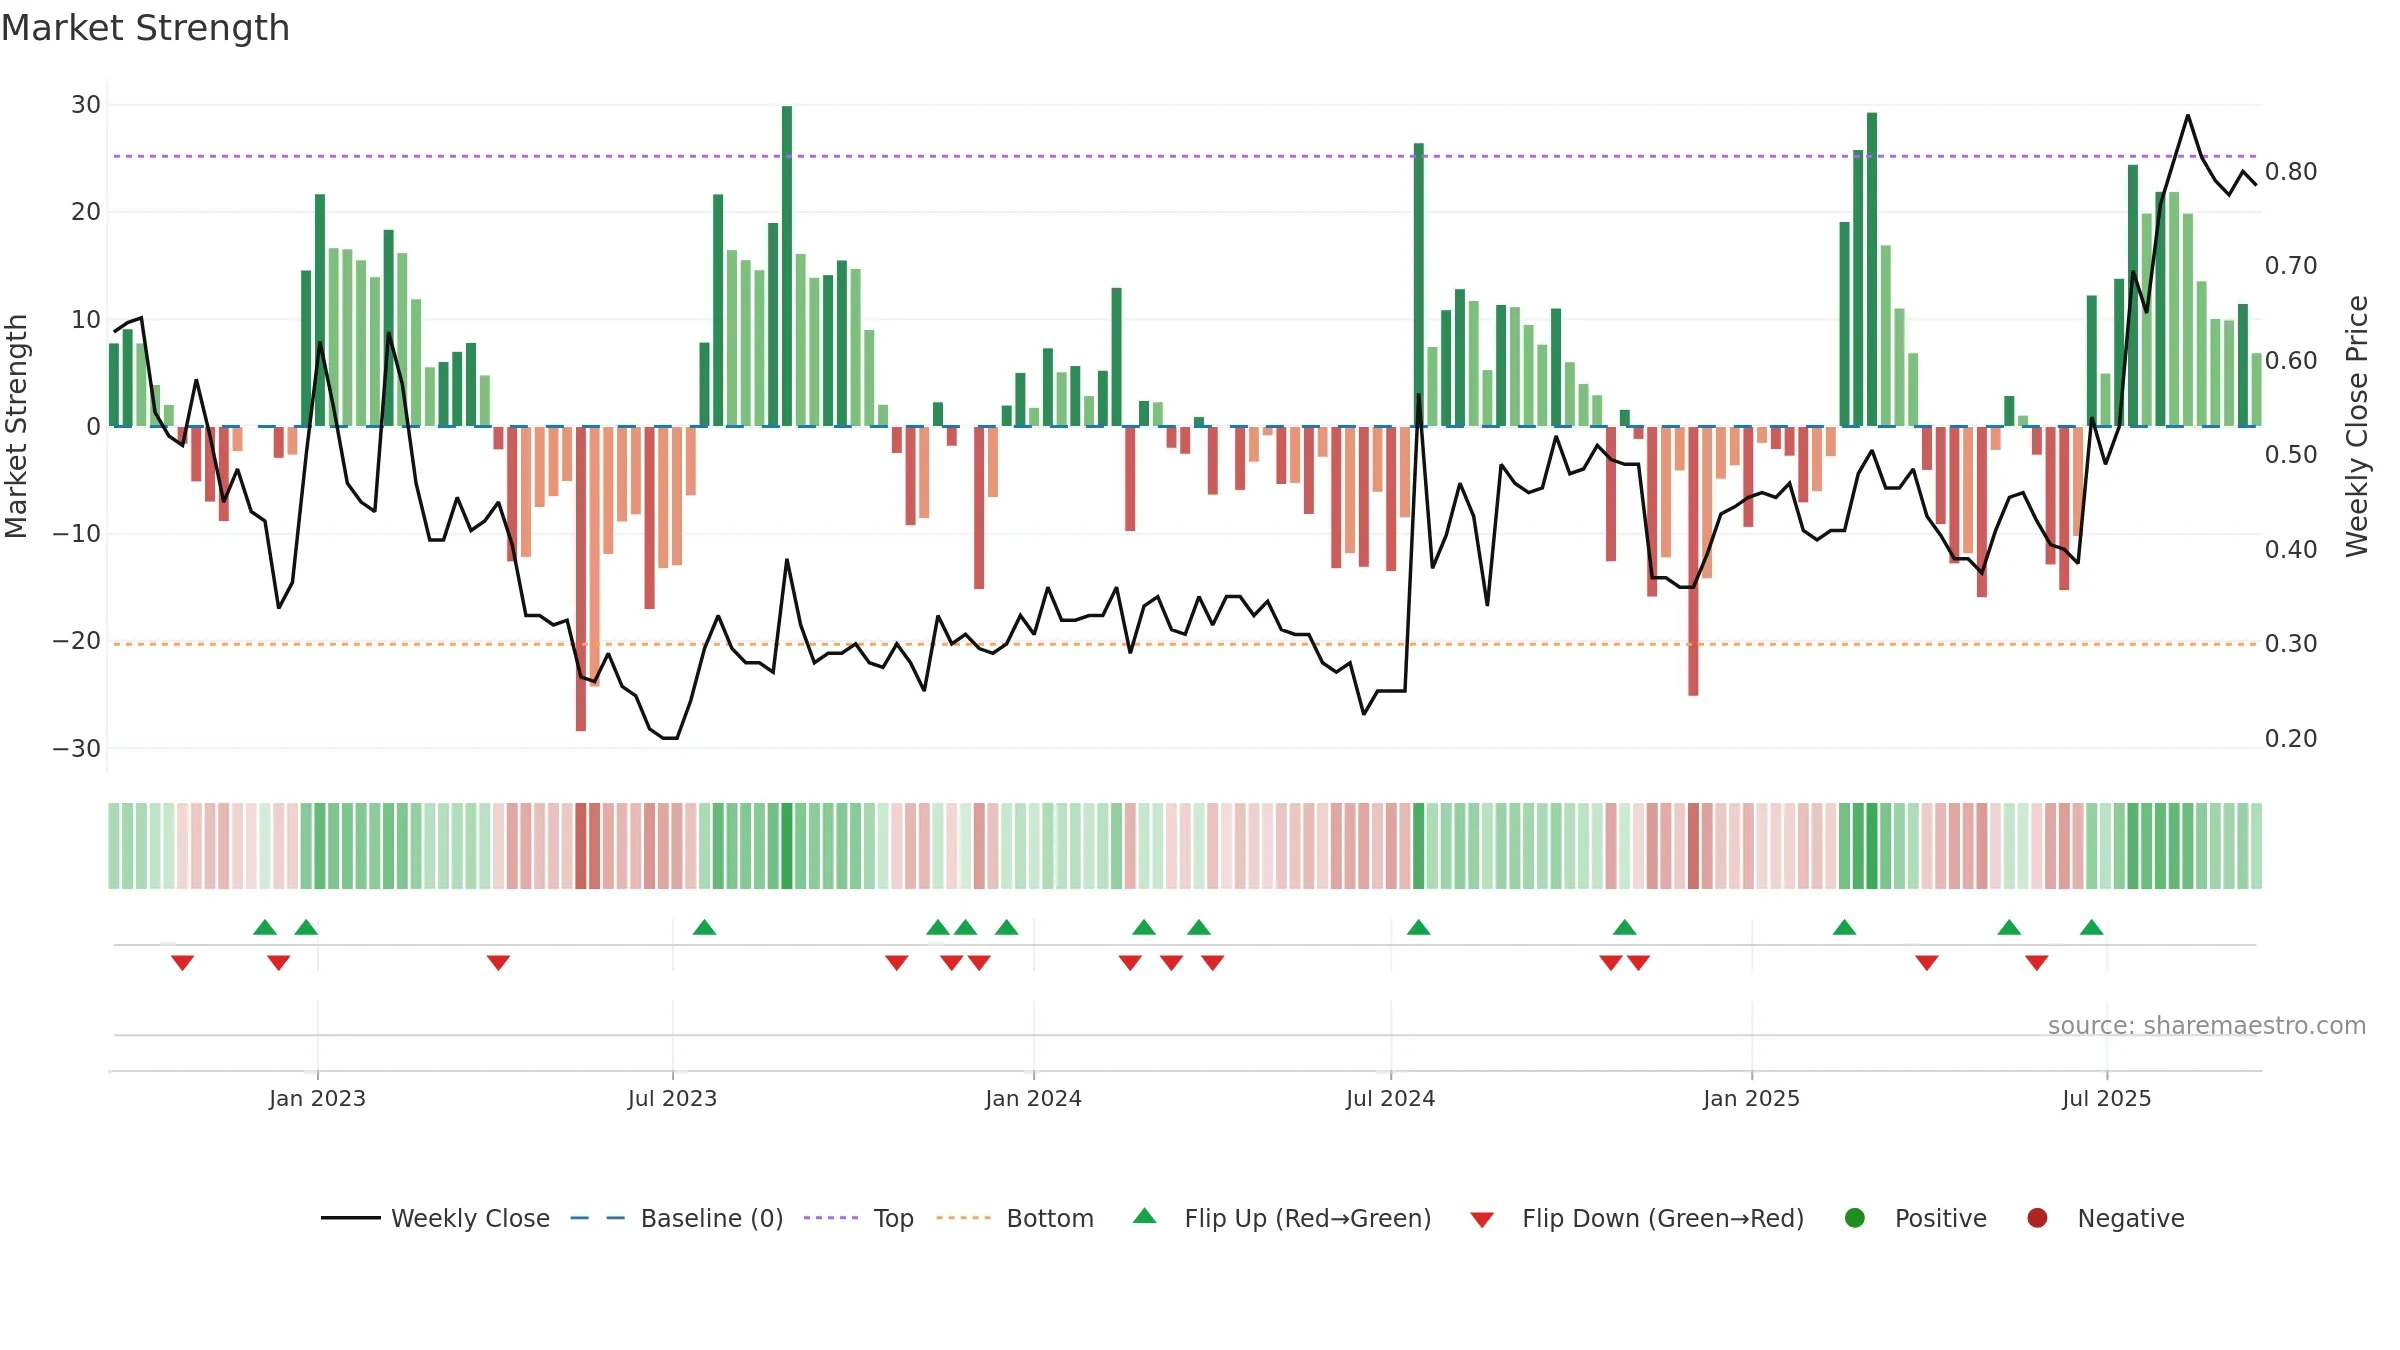Click the green Flip Up triangle in the legend

(1145, 1216)
